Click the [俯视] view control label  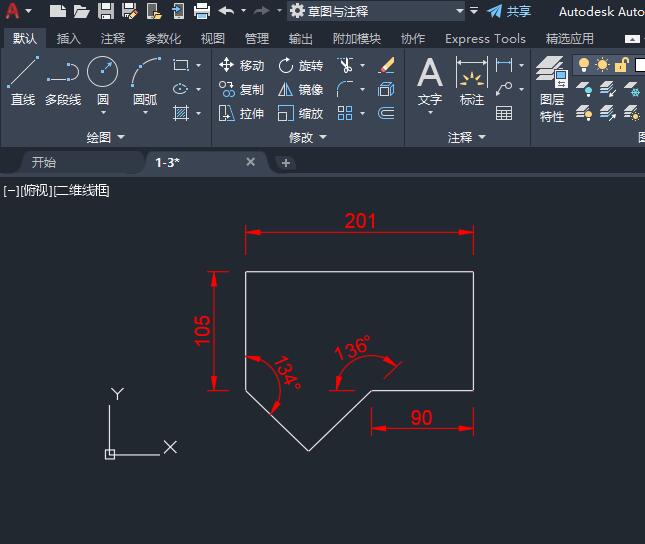click(x=37, y=191)
